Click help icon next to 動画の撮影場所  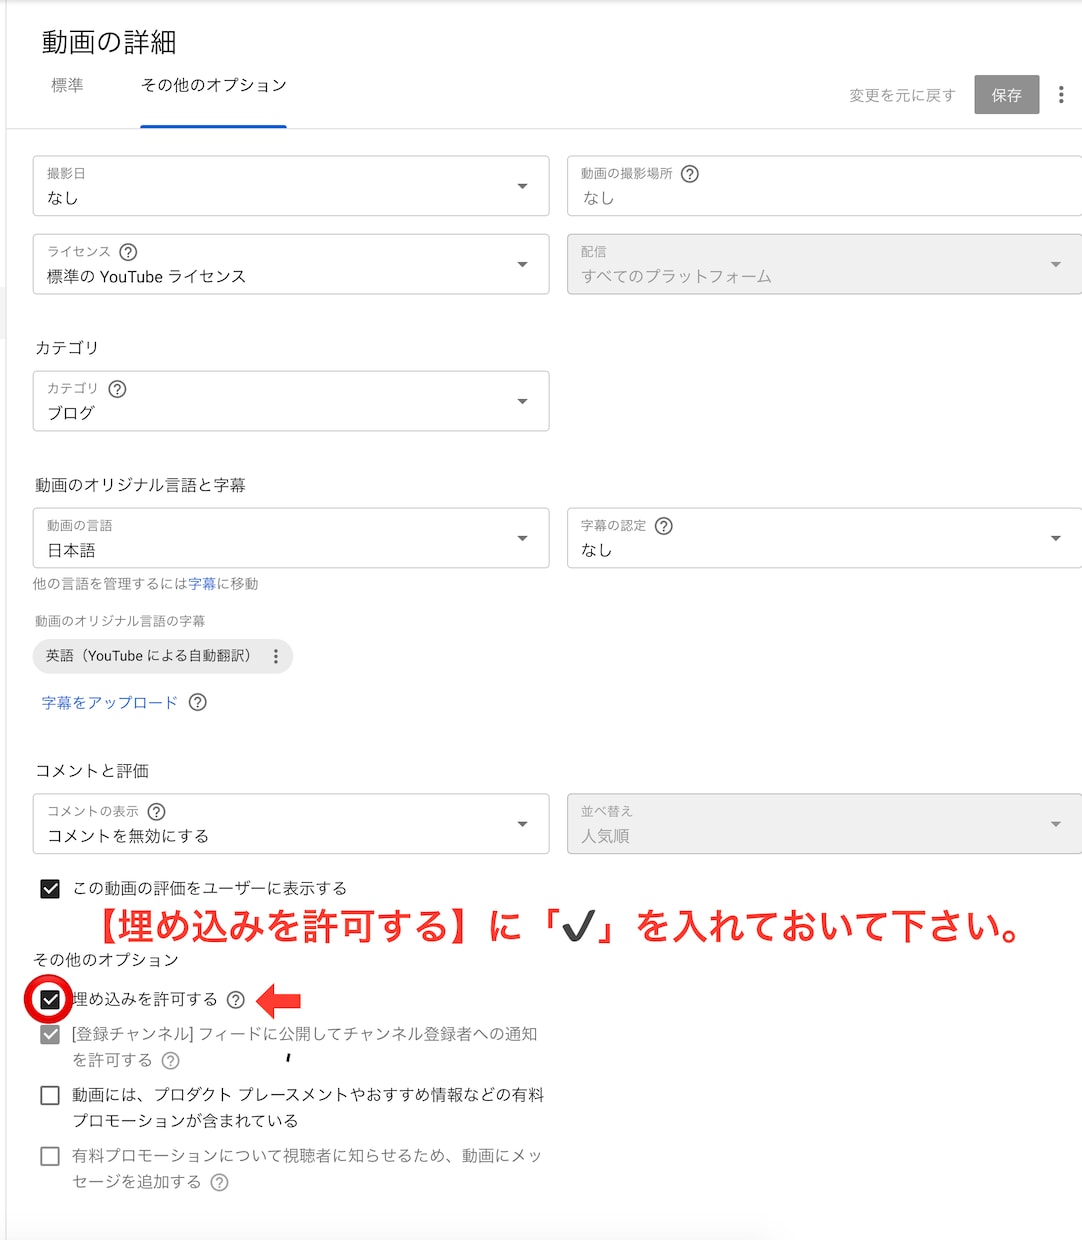[690, 174]
